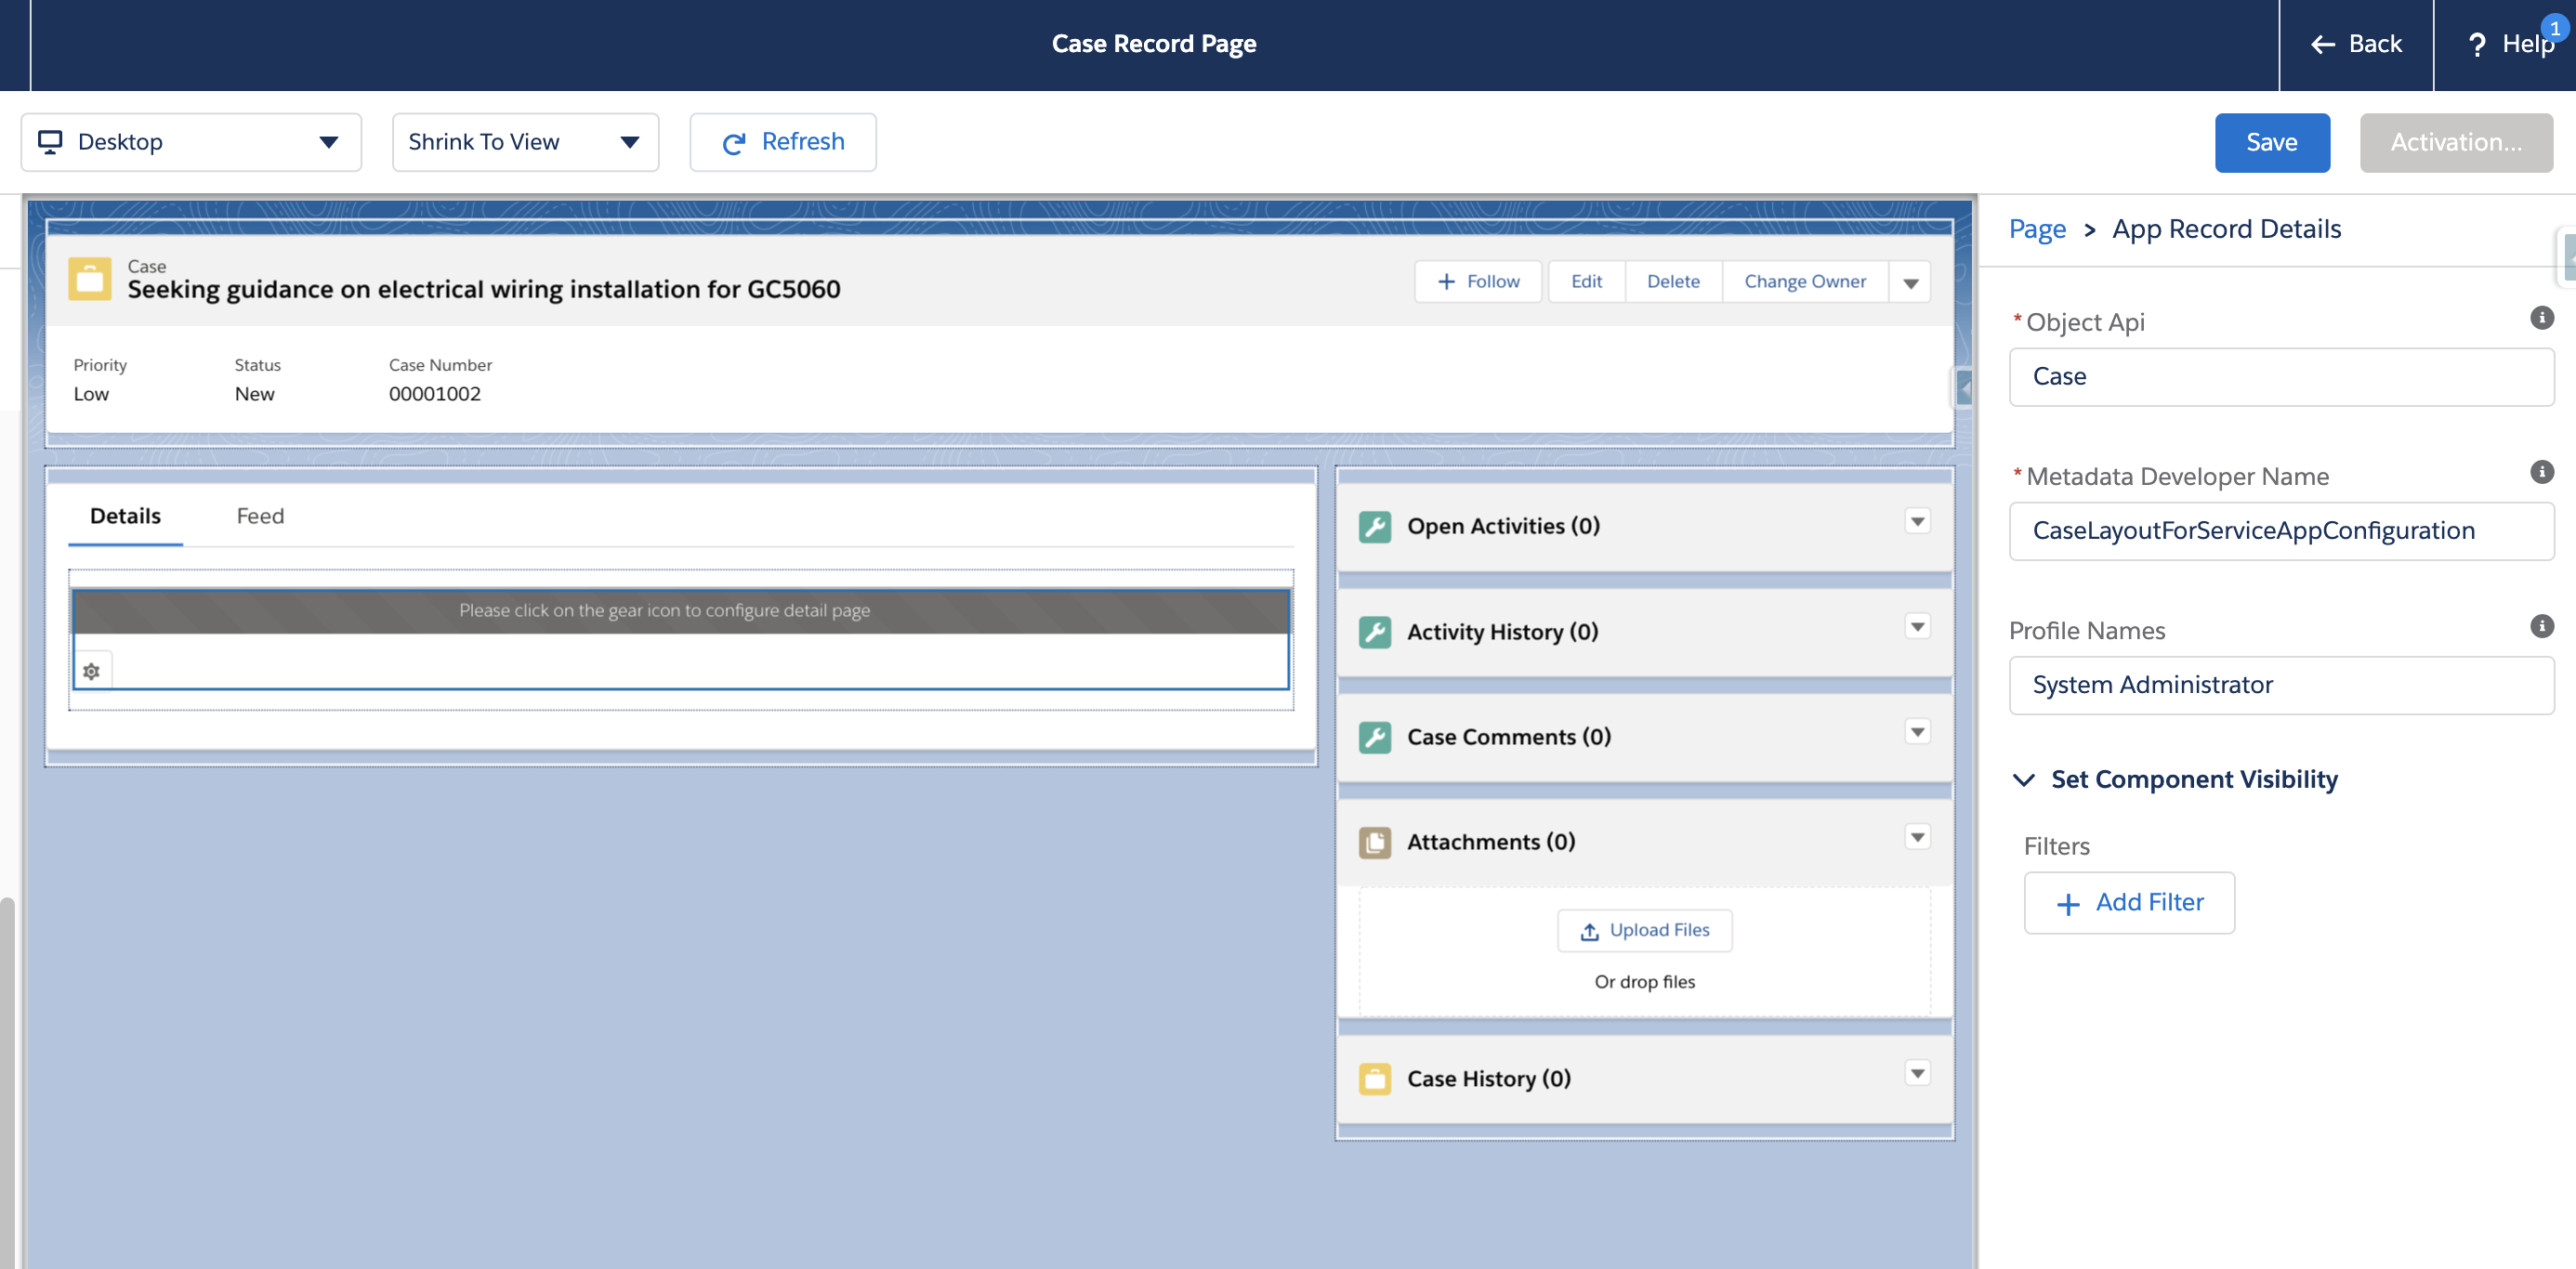
Task: Follow the GC5060 case record
Action: 1478,281
